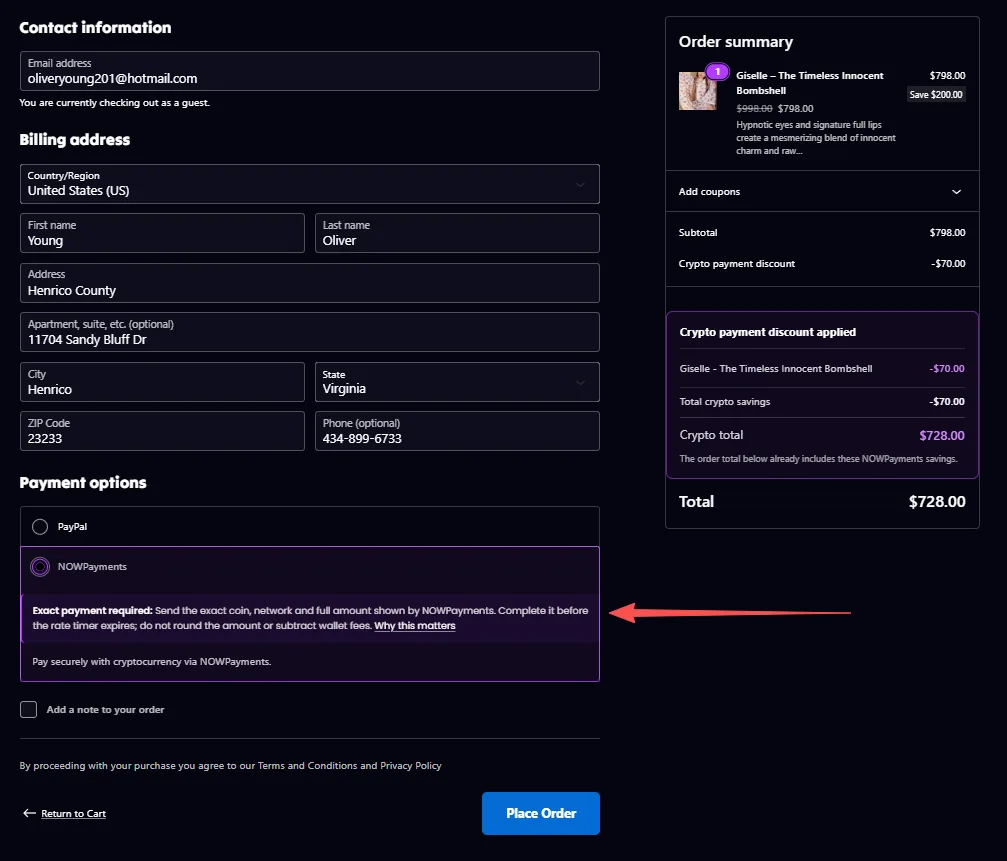Edit the Address field with Henrico County
1007x861 pixels.
pos(310,283)
